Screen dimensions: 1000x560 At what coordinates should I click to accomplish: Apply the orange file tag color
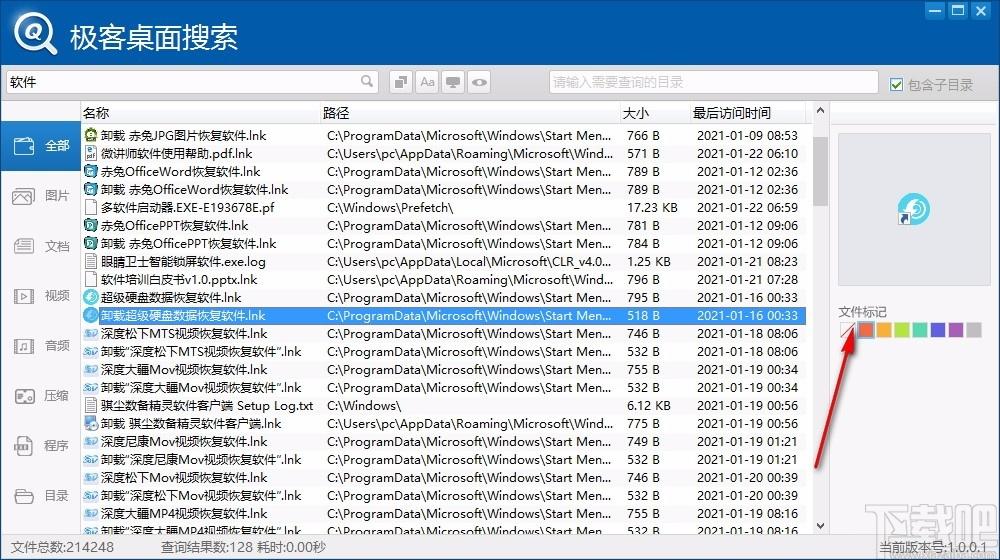pyautogui.click(x=883, y=330)
